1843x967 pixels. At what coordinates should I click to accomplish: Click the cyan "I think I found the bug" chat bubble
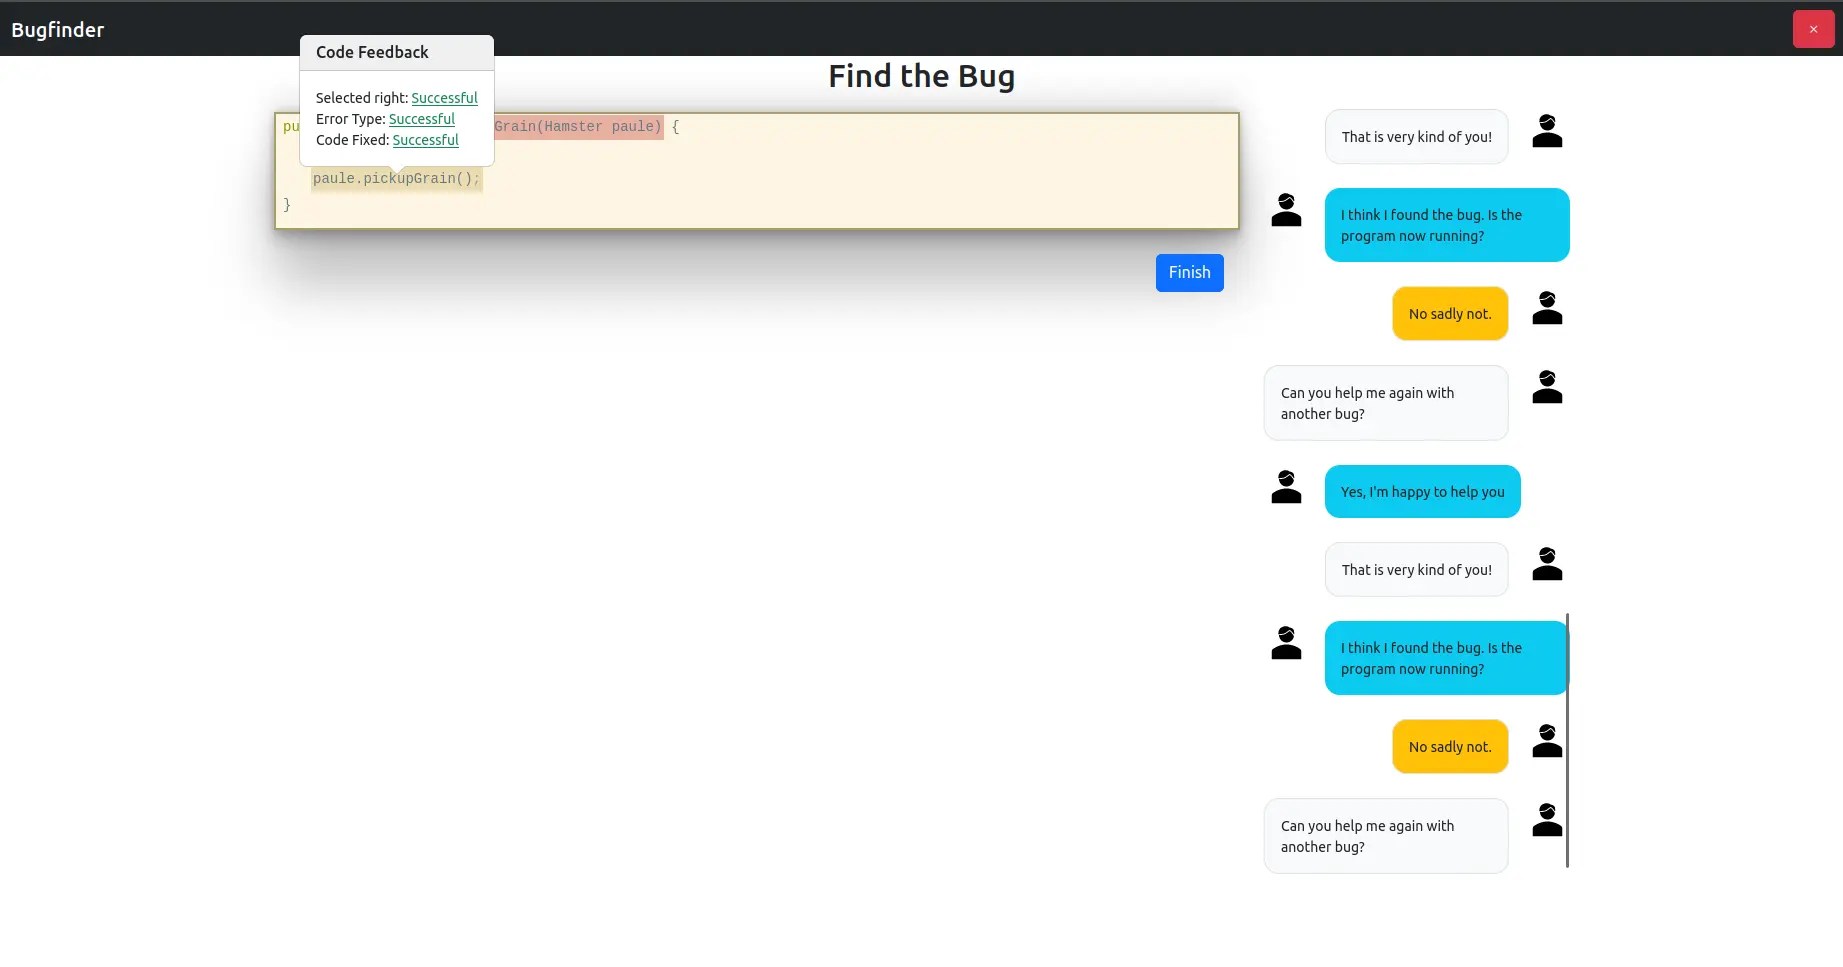[1447, 225]
